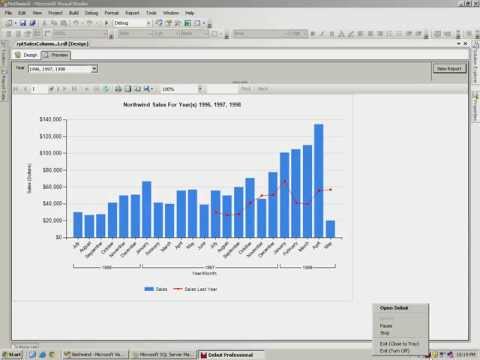Click the Internet Explorer quick launch icon
The width and height of the screenshot is (480, 360).
(42, 355)
